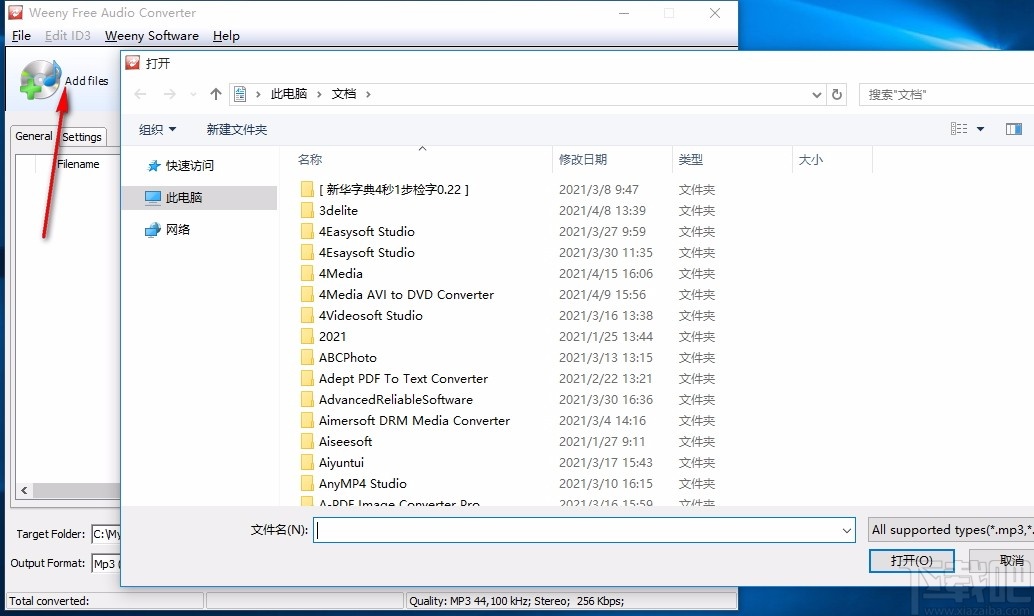The image size is (1034, 616).
Task: Switch to the Settings tab
Action: coord(82,136)
